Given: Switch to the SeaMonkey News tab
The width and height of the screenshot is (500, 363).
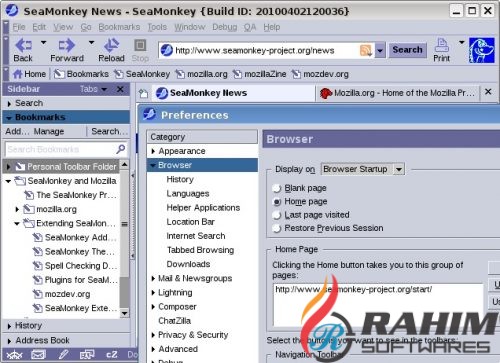Looking at the screenshot, I should 233,93.
